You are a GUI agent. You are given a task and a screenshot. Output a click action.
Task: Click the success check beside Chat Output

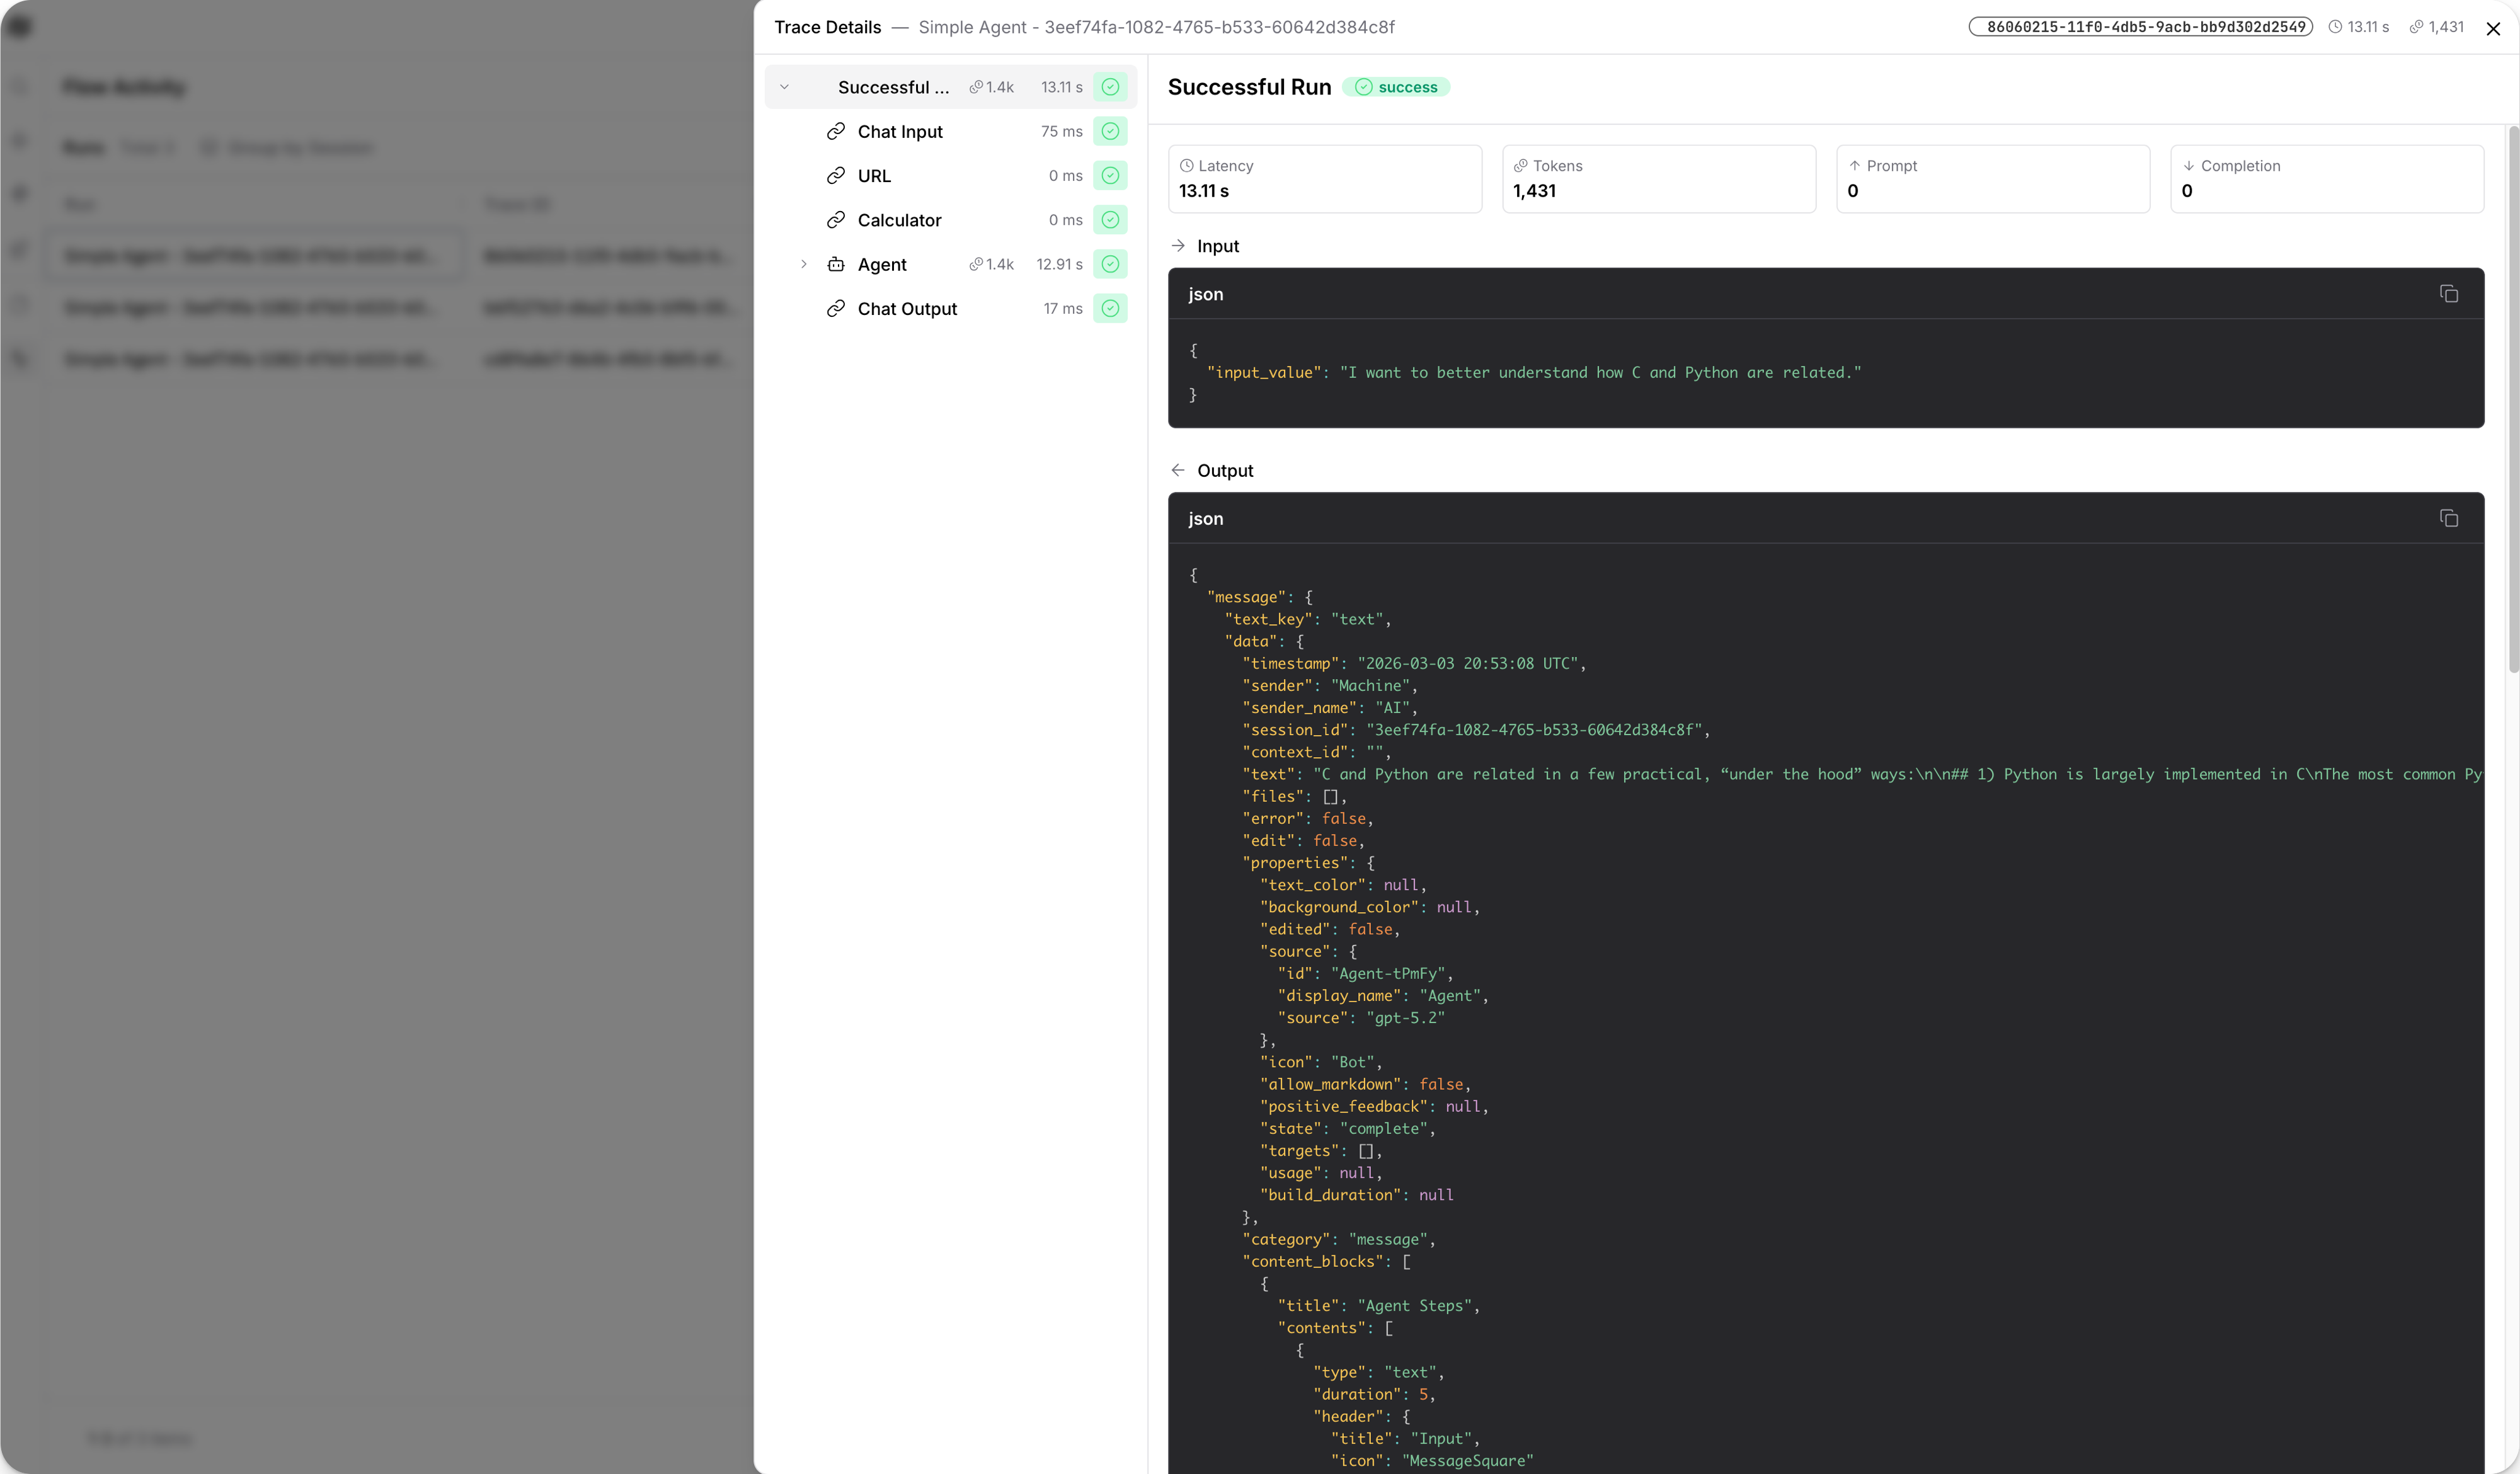point(1110,308)
